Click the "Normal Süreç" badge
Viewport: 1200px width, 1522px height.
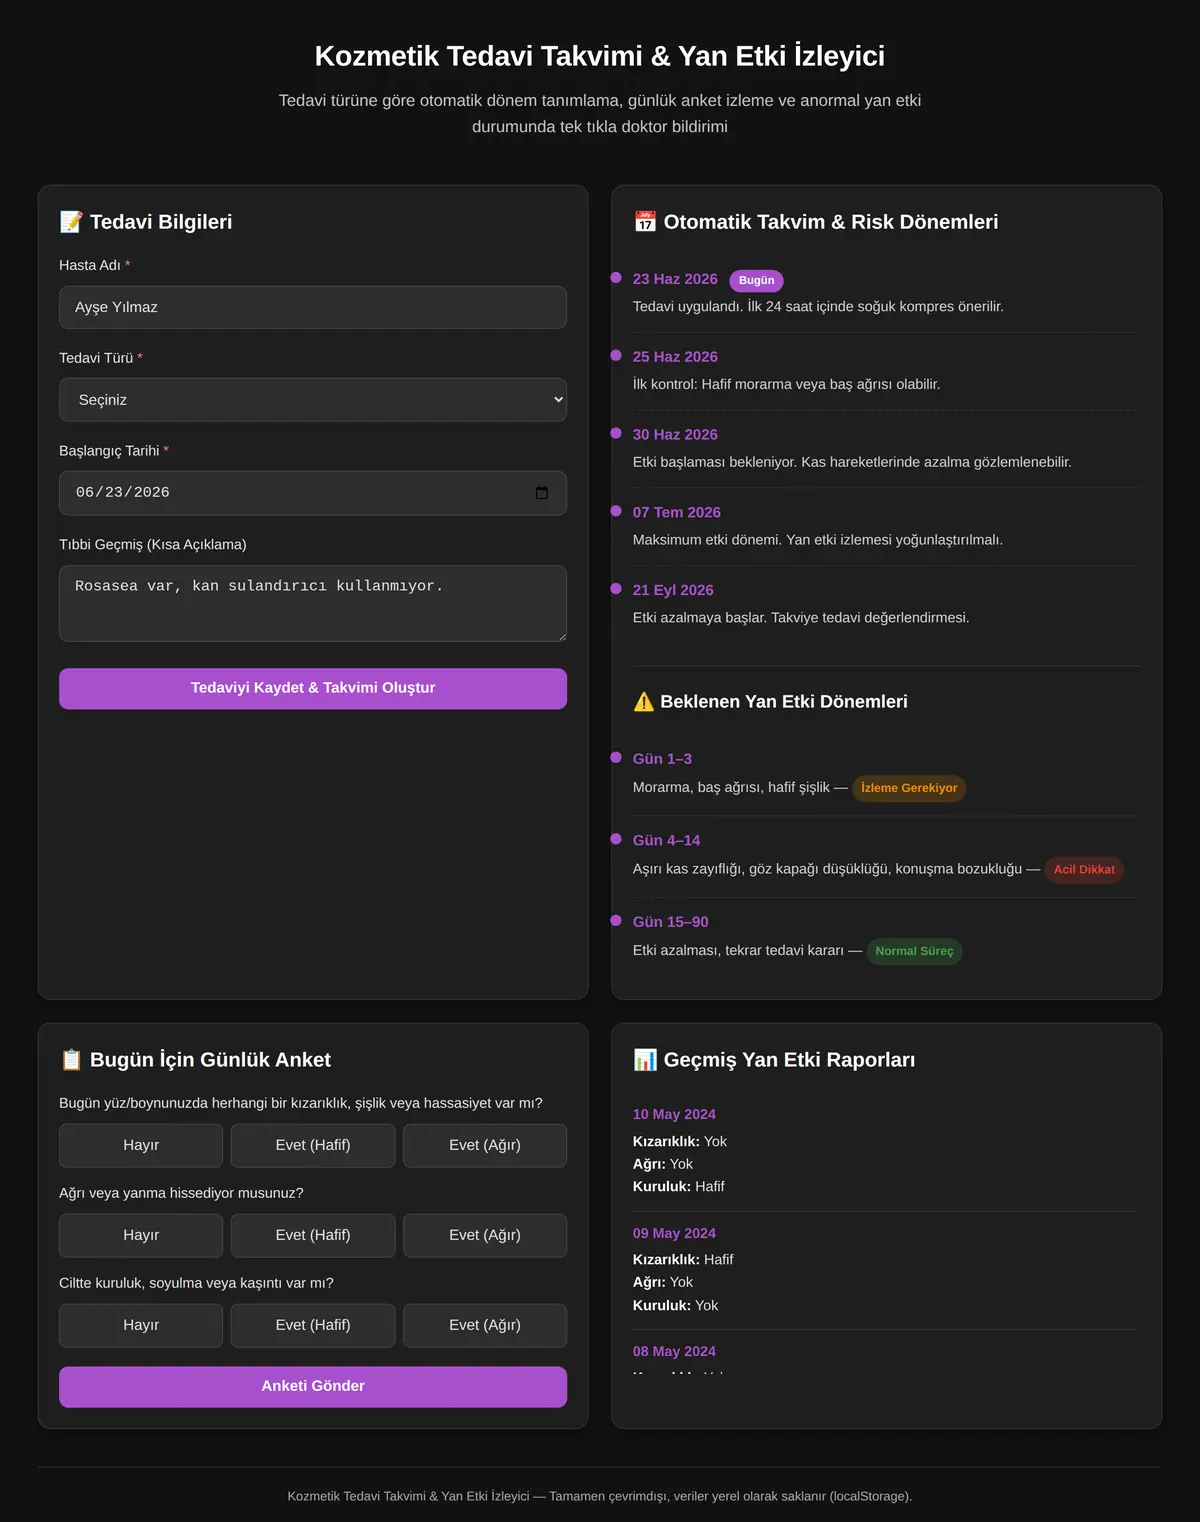click(x=914, y=952)
